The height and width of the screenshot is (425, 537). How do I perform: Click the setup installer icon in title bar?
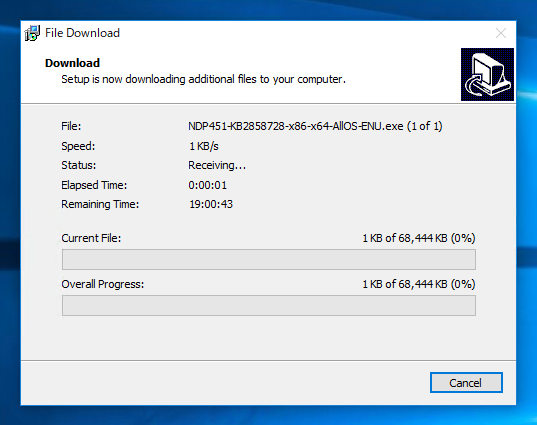pos(33,33)
